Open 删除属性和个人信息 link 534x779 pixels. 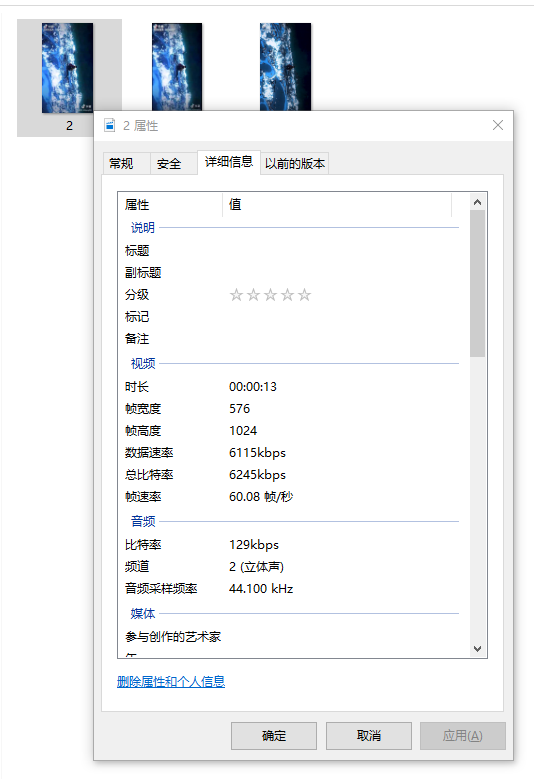point(171,682)
